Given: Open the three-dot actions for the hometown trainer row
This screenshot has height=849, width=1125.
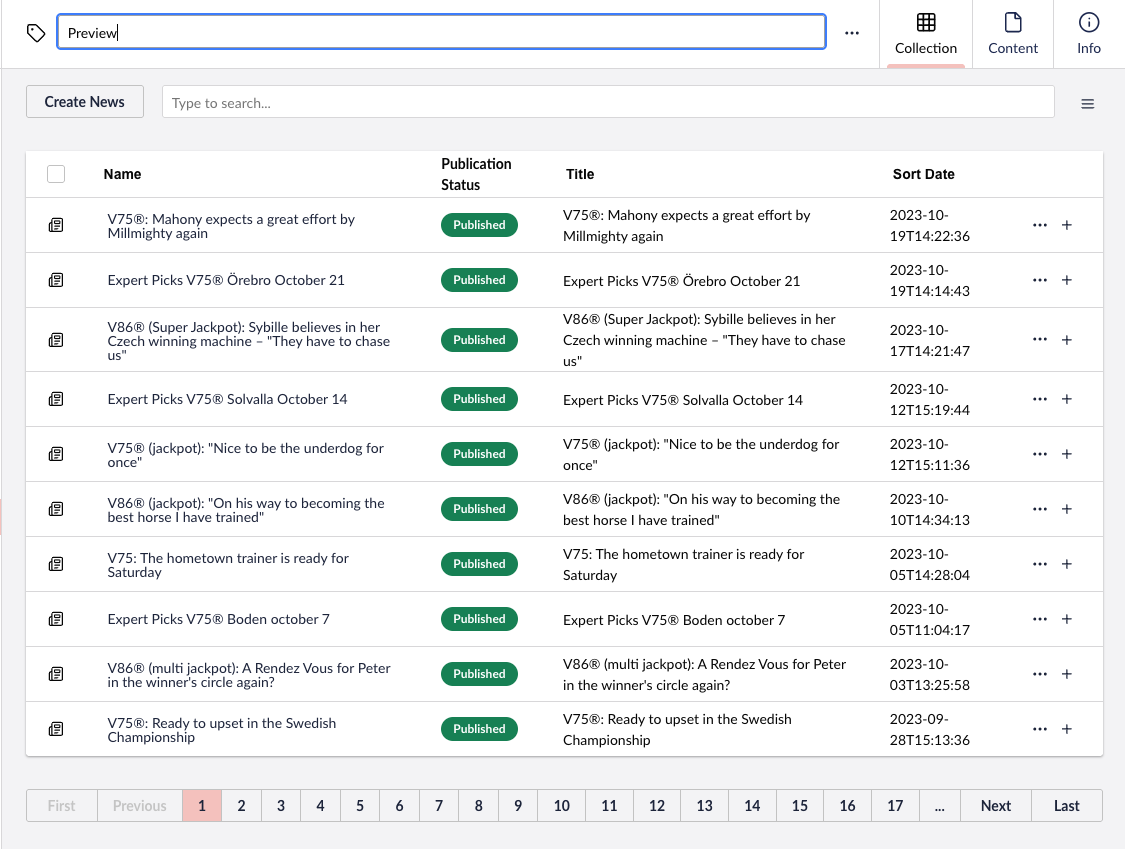Looking at the screenshot, I should [x=1040, y=564].
